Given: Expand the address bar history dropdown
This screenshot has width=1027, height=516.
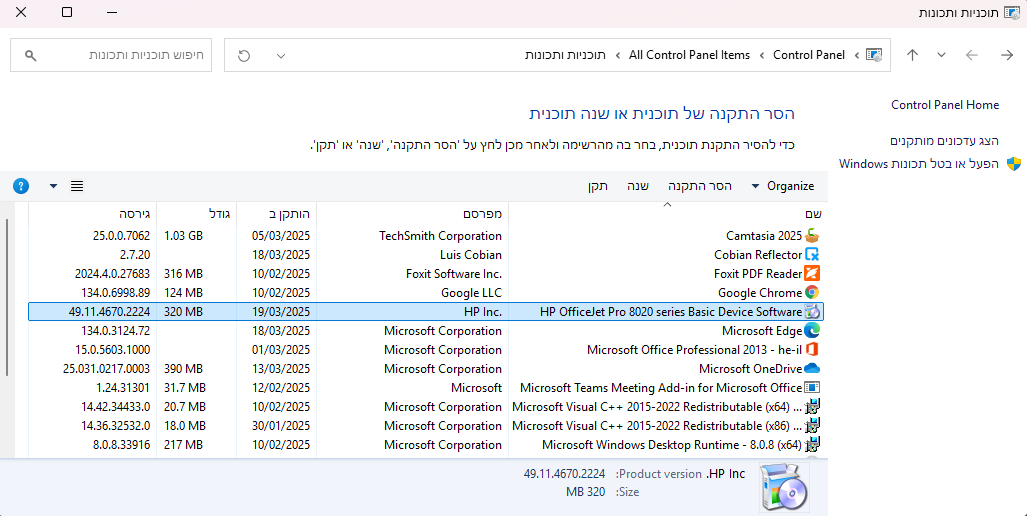Looking at the screenshot, I should click(281, 56).
